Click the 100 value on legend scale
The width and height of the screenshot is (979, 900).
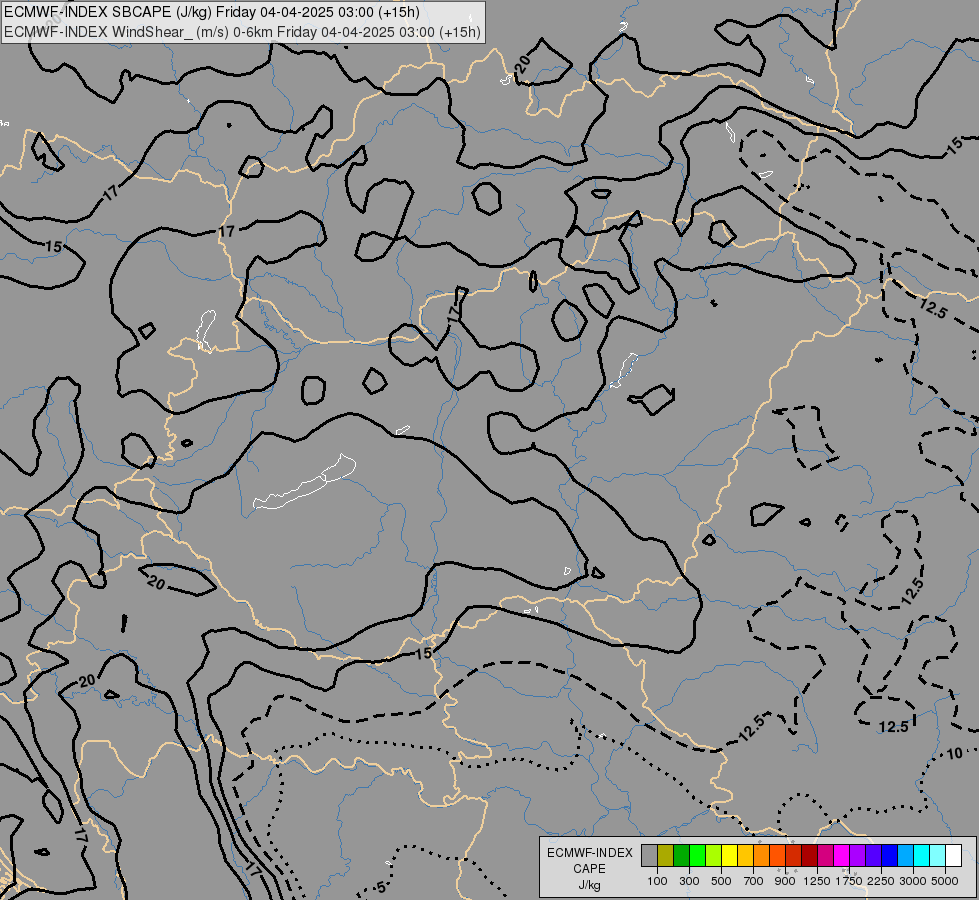click(x=657, y=881)
